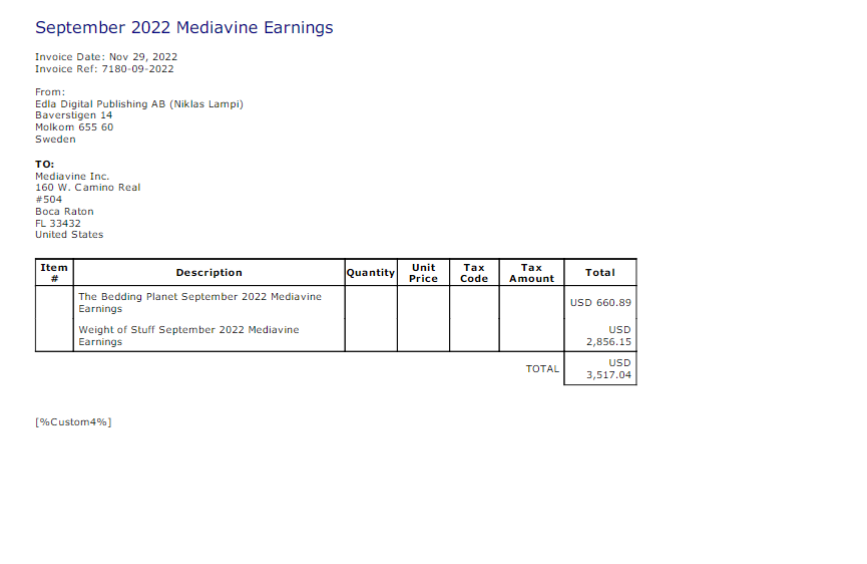Select the text 'Molkom 655 60'
867x564 pixels.
coord(74,127)
